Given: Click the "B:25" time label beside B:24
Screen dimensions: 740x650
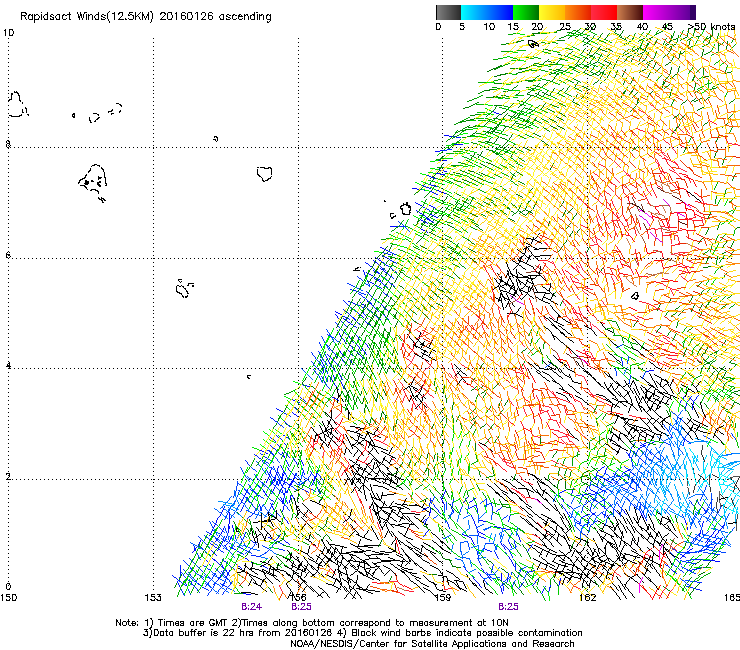Looking at the screenshot, I should [301, 607].
